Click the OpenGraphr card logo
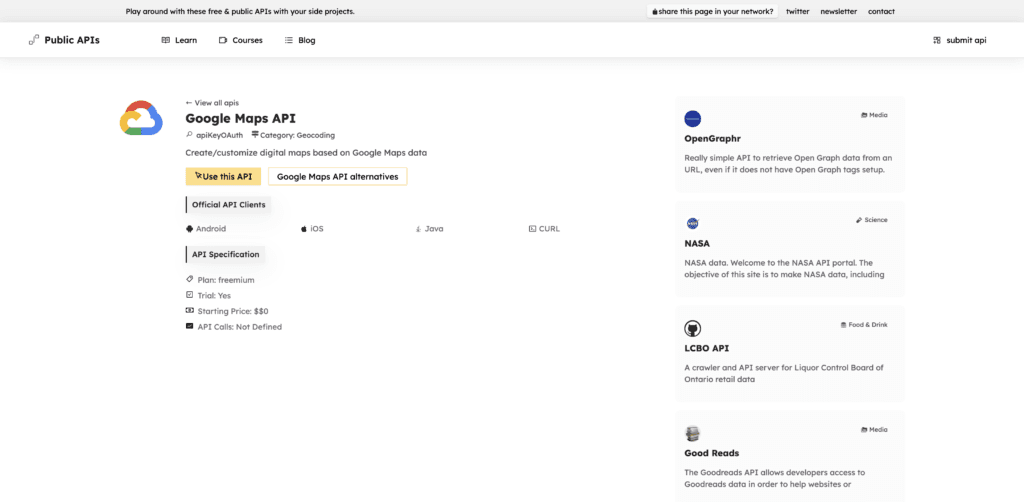Screen dimensions: 1024x502 (x=693, y=119)
